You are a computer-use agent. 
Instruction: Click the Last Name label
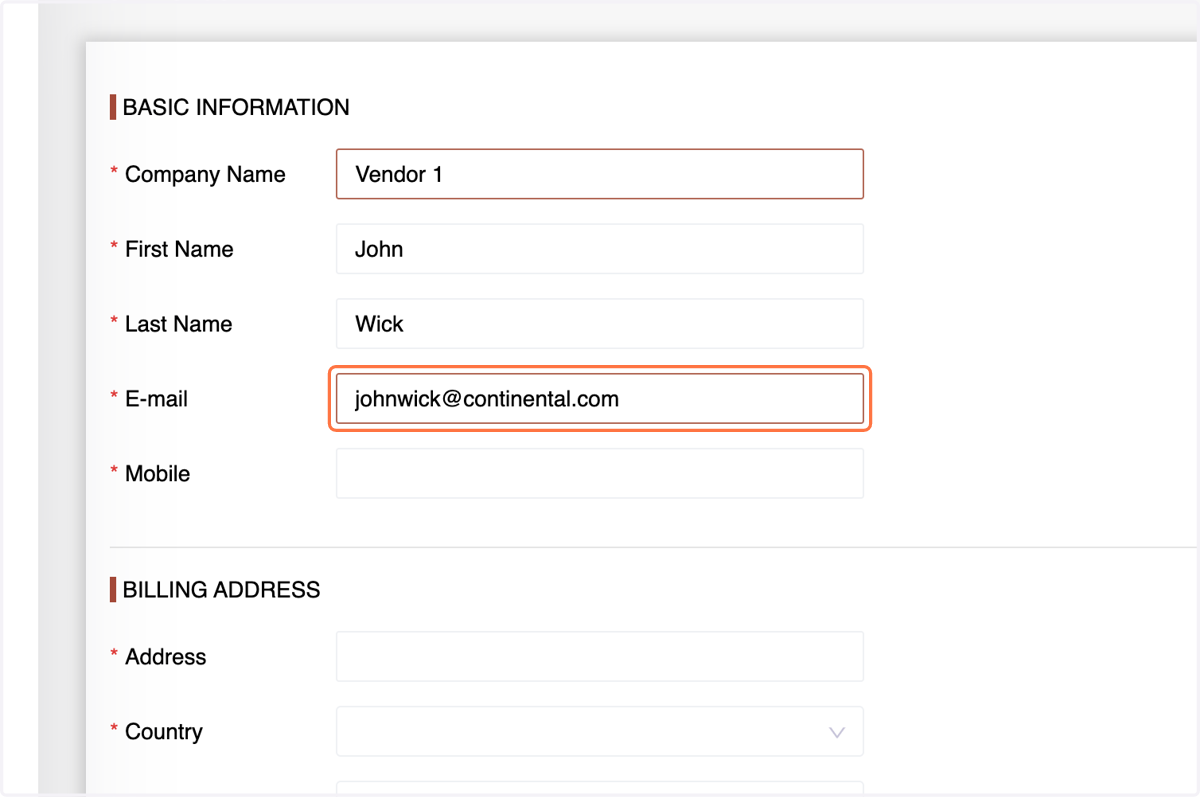pyautogui.click(x=178, y=324)
